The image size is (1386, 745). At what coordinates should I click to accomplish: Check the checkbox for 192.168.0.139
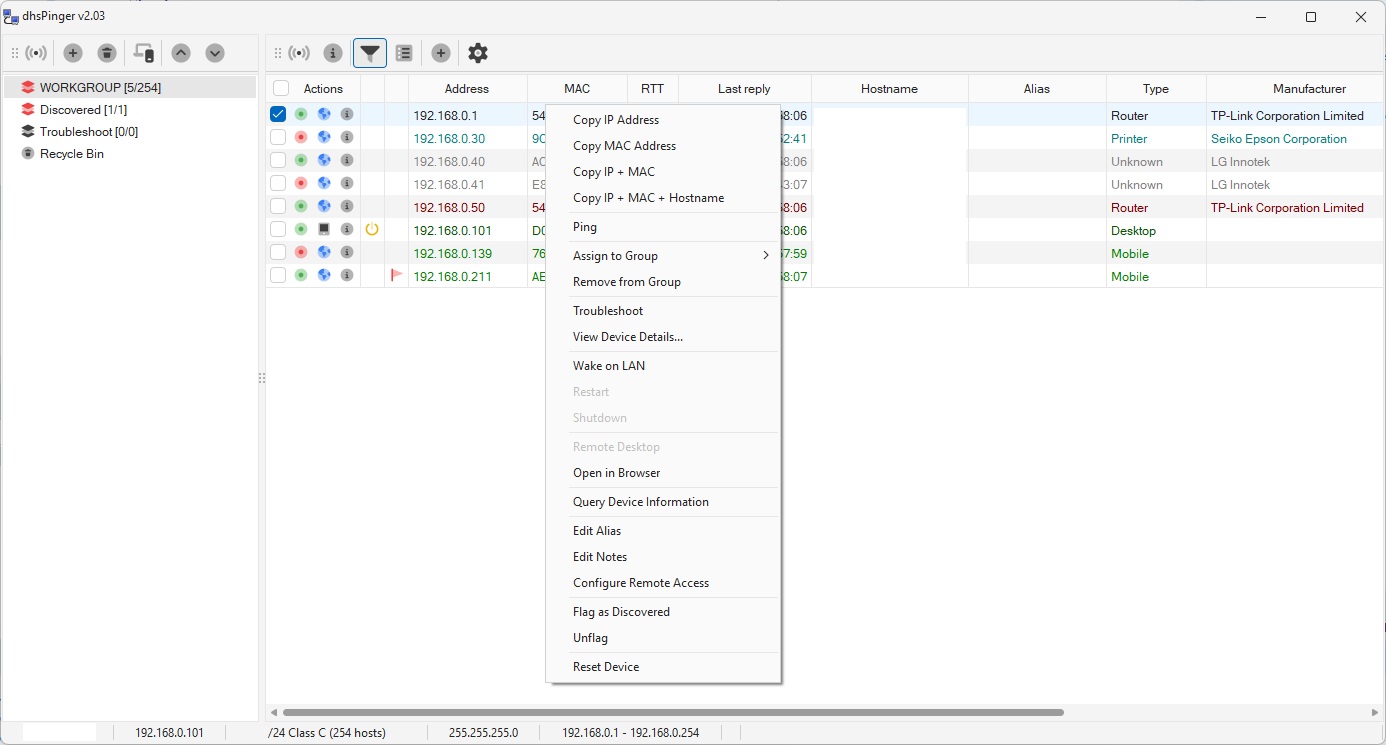(277, 253)
